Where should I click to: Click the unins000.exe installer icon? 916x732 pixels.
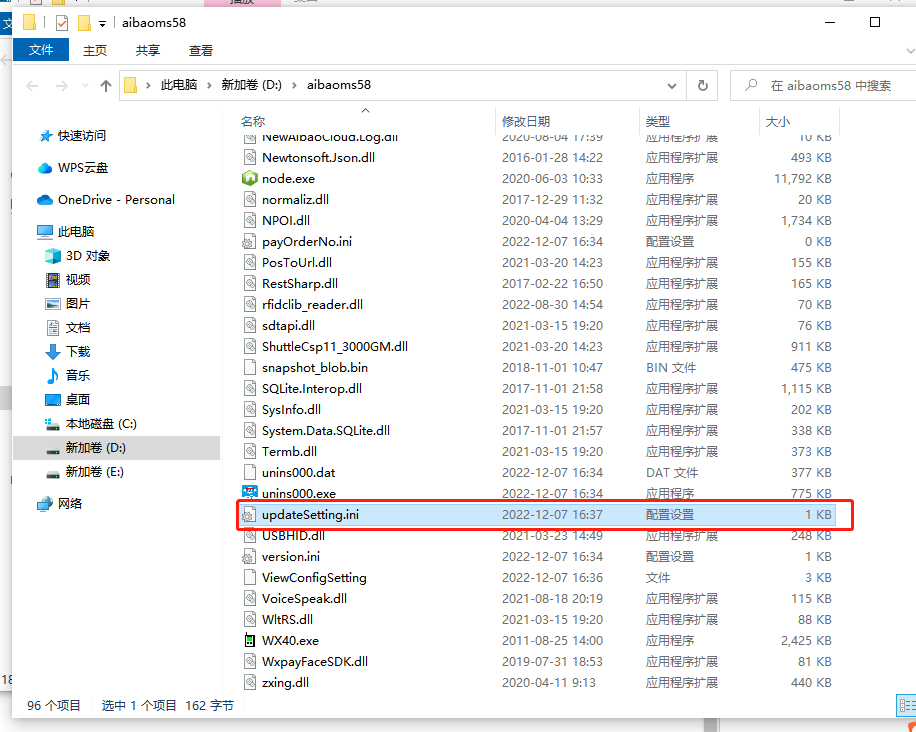click(x=250, y=493)
